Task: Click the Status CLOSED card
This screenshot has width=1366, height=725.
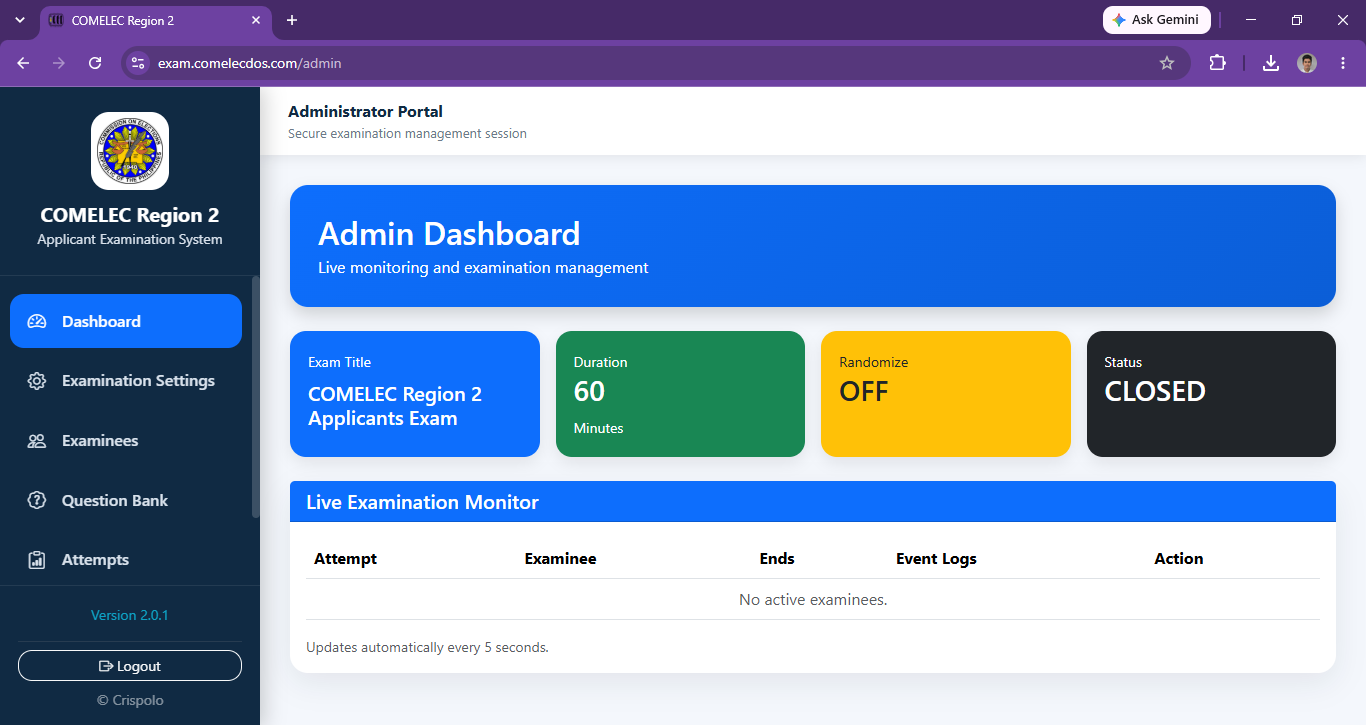Action: tap(1211, 394)
